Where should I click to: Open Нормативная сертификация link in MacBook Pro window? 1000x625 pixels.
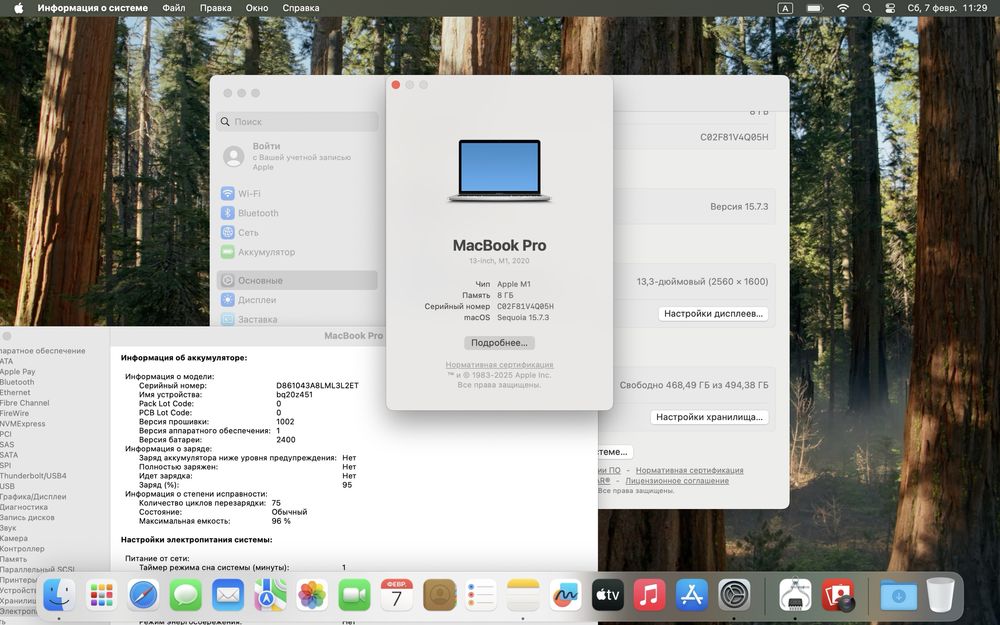pyautogui.click(x=499, y=365)
